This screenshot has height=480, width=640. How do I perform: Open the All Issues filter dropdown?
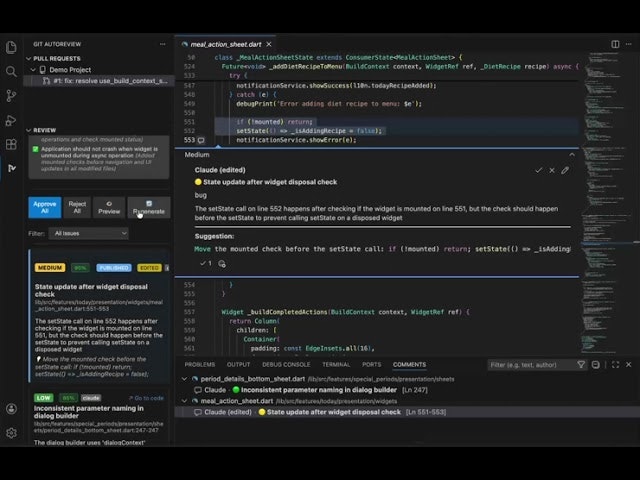pos(89,233)
